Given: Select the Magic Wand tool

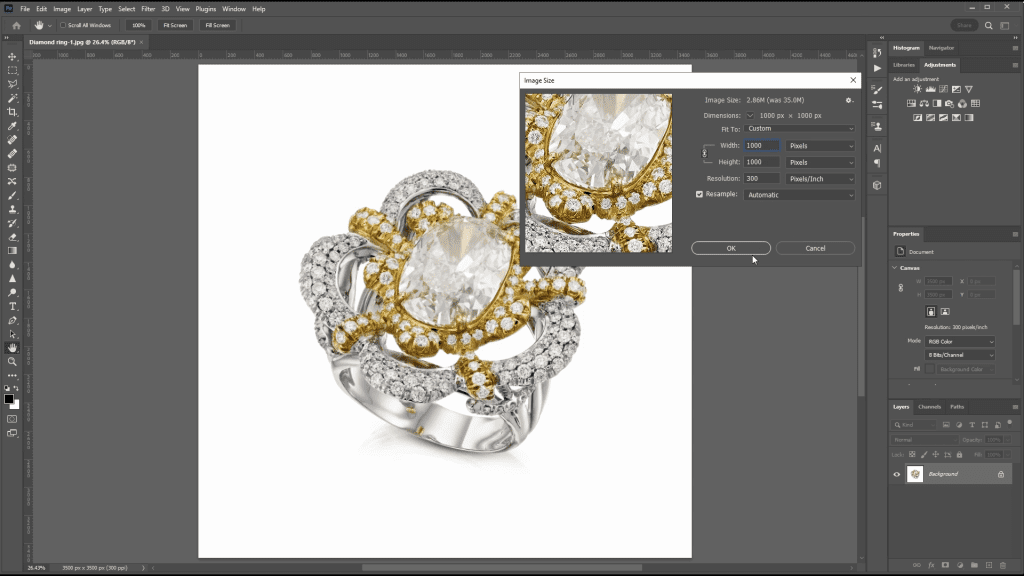Looking at the screenshot, I should coord(12,98).
